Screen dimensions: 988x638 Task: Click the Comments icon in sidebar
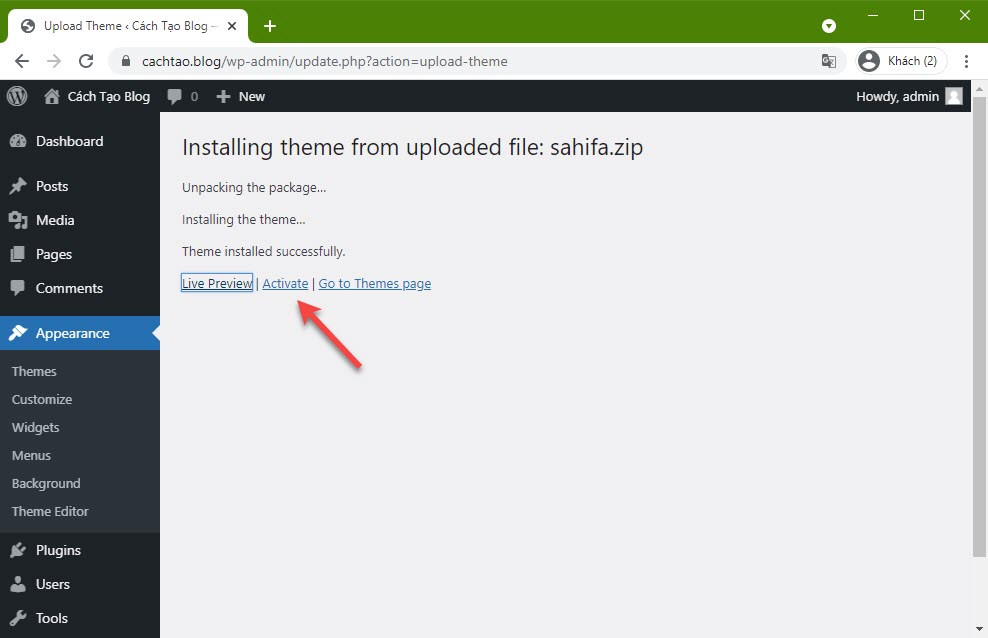point(18,288)
